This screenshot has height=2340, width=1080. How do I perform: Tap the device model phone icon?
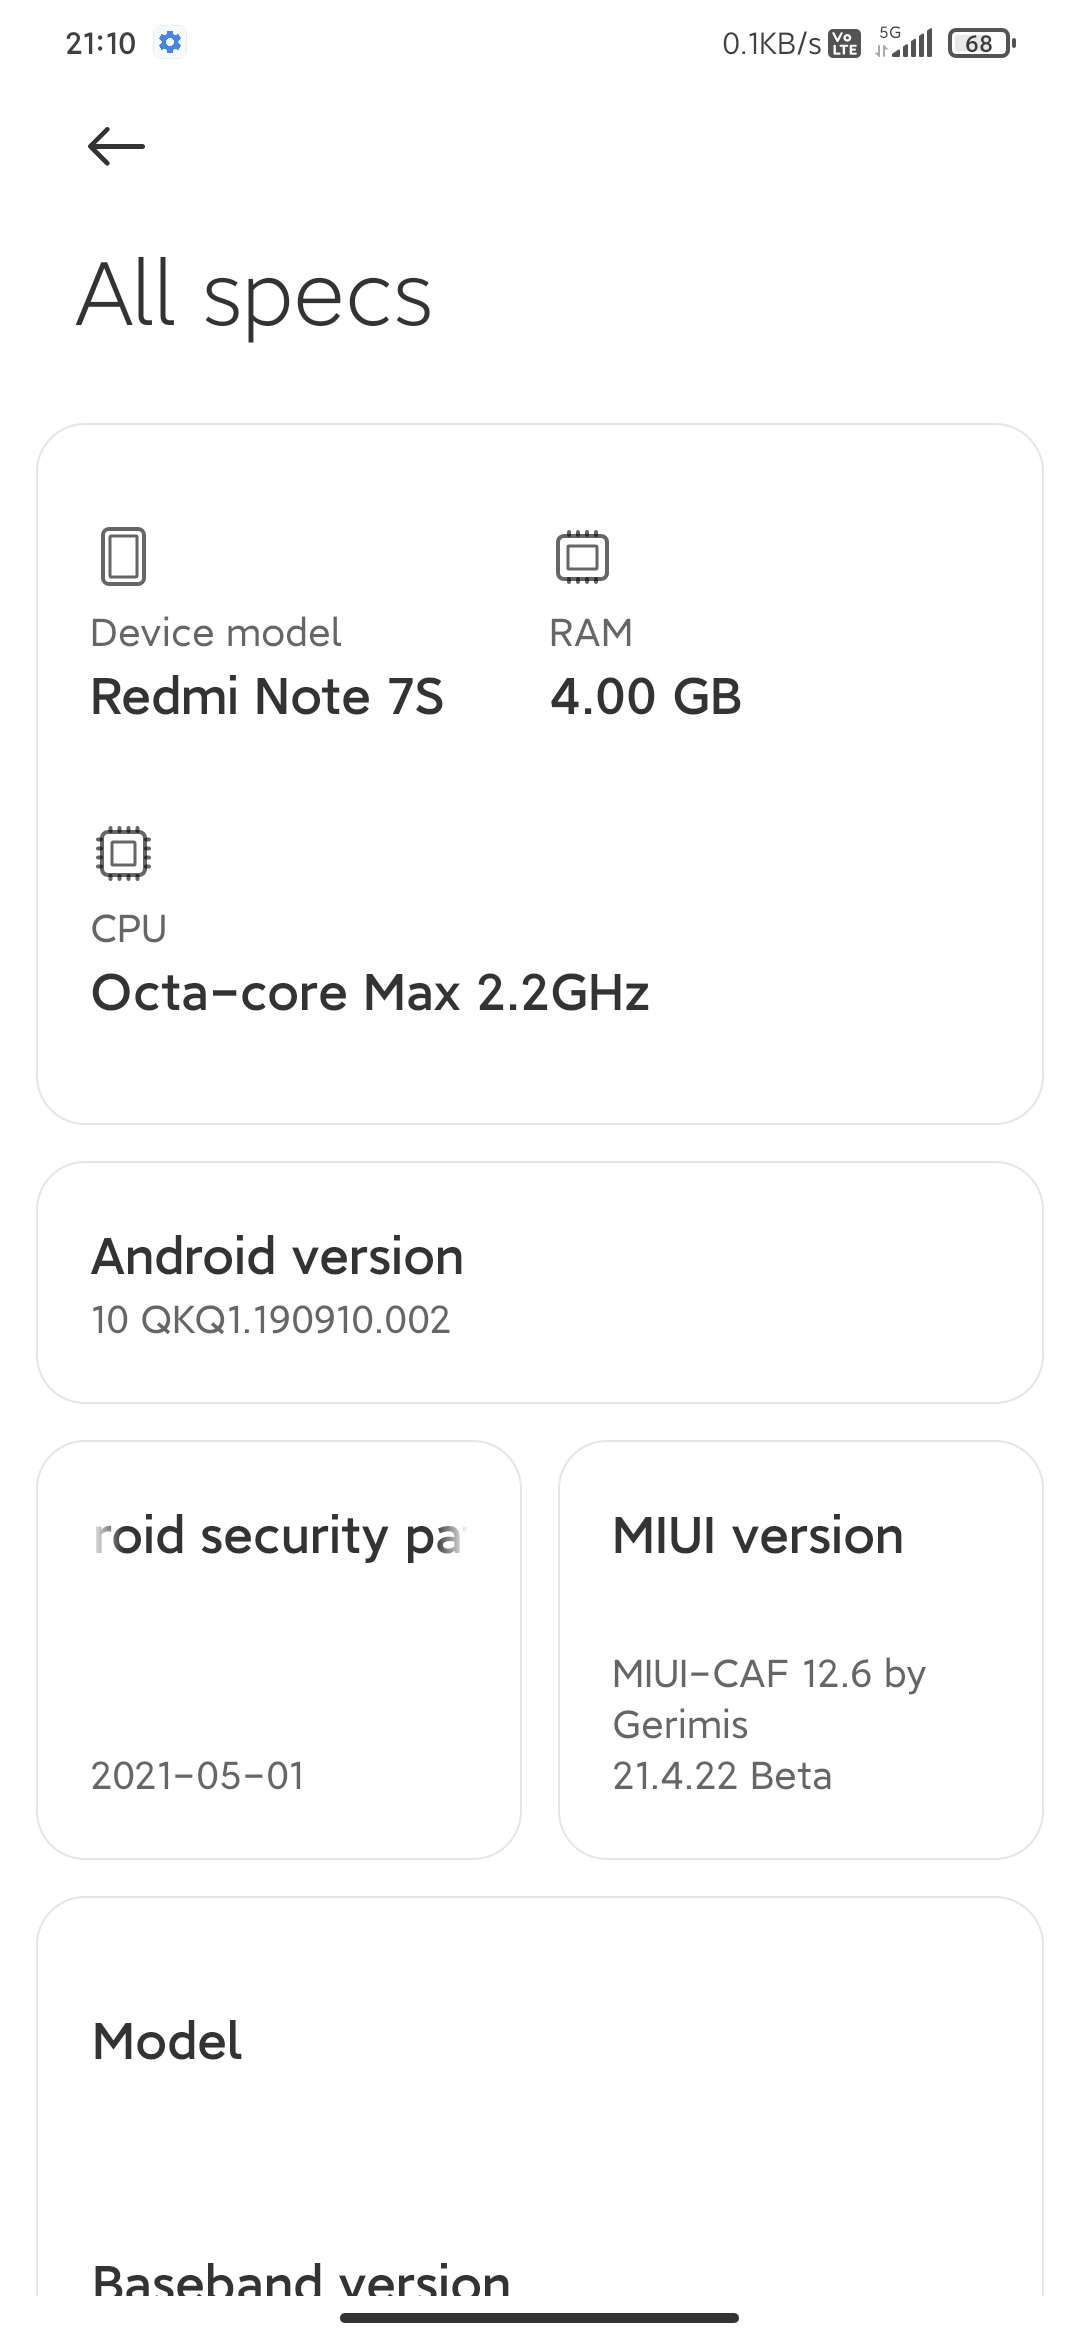click(x=123, y=556)
